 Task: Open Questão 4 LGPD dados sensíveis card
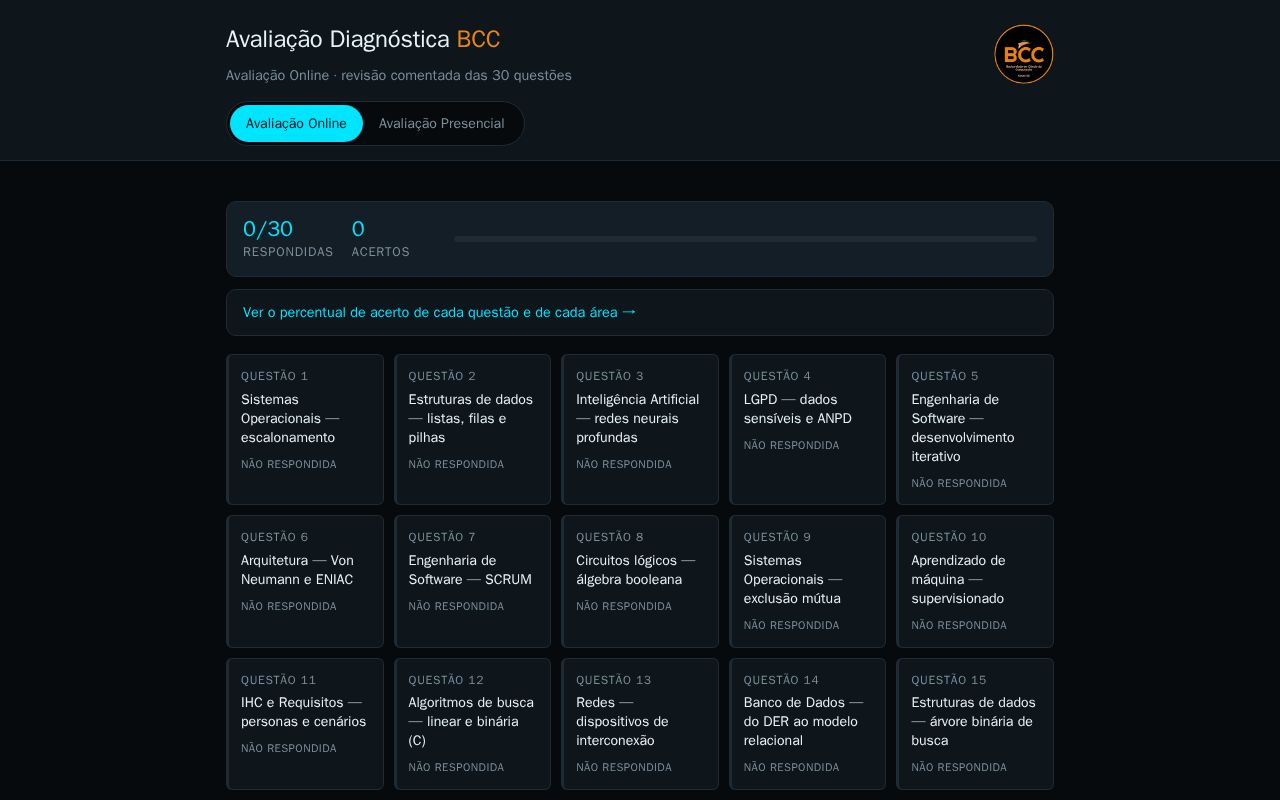(x=808, y=429)
